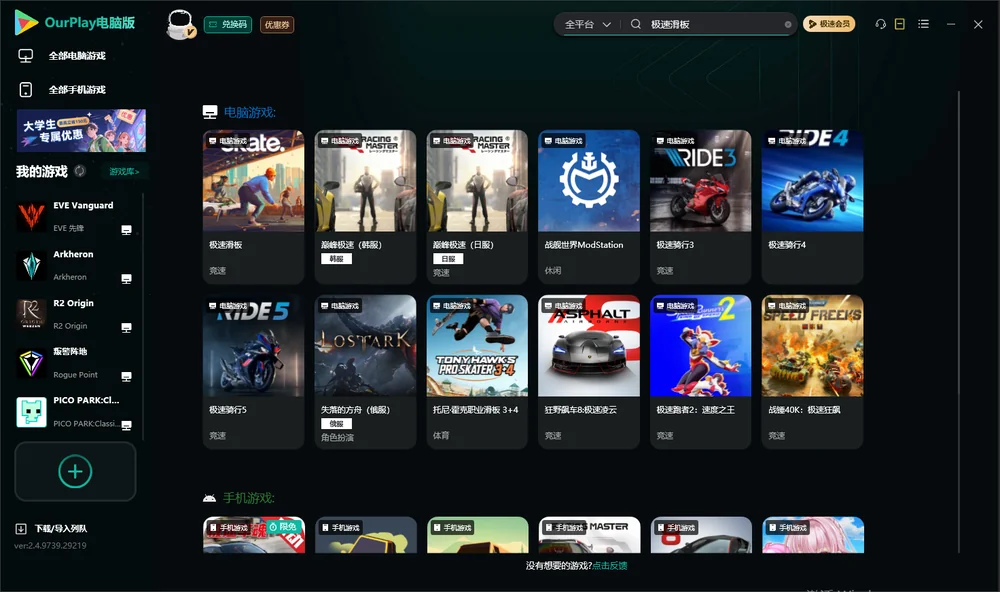
Task: Open the 狂野飙车8:极速凌云 Asphalt card
Action: point(589,372)
